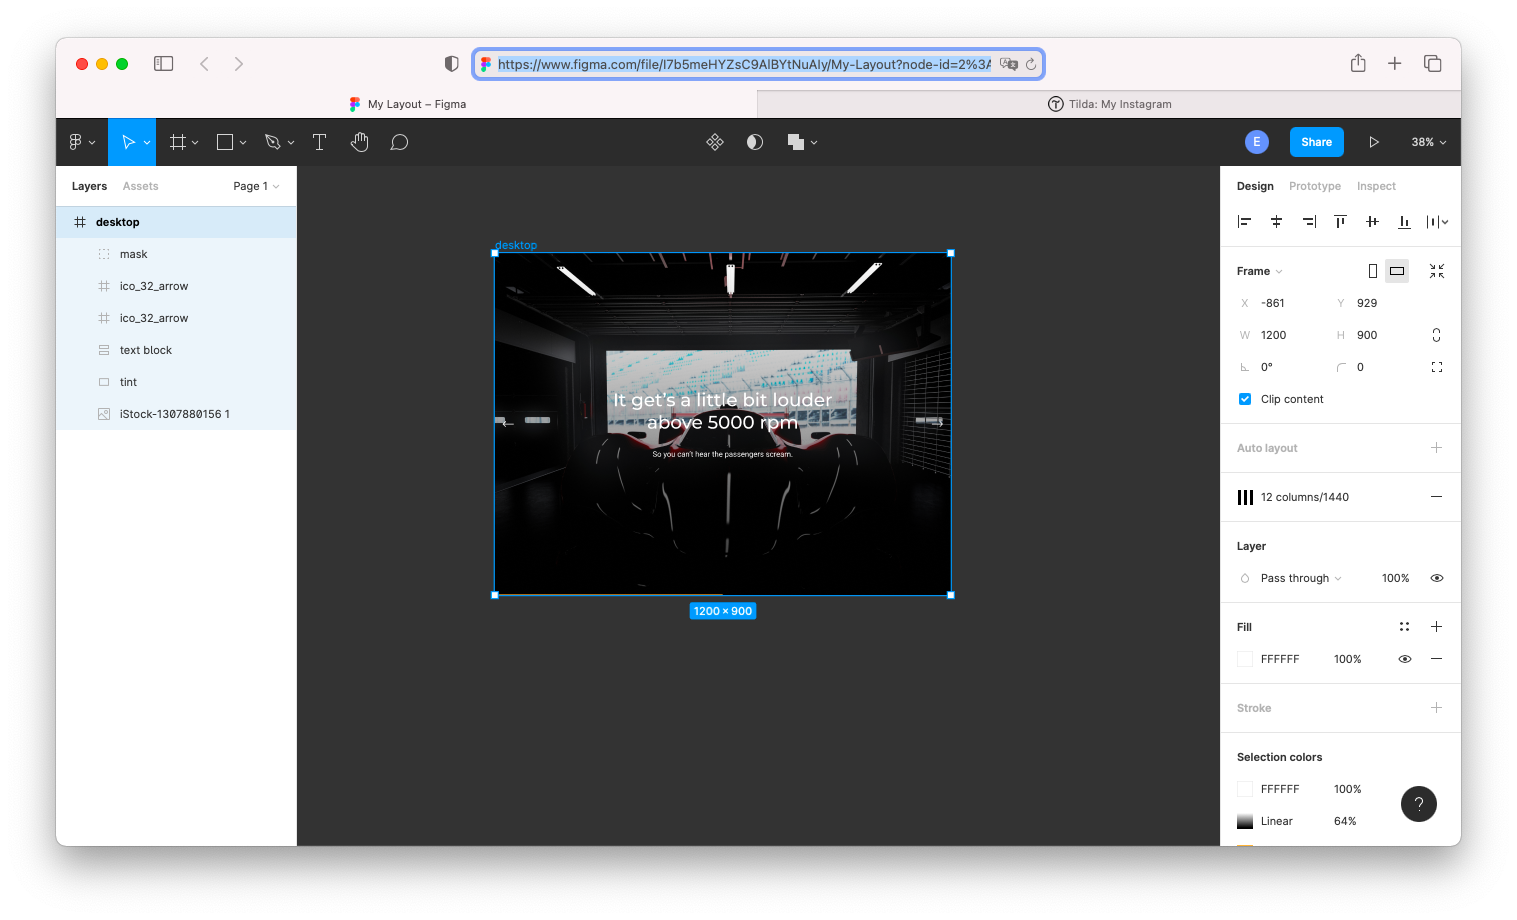Open Present mode with the play button
The height and width of the screenshot is (920, 1517).
point(1374,141)
